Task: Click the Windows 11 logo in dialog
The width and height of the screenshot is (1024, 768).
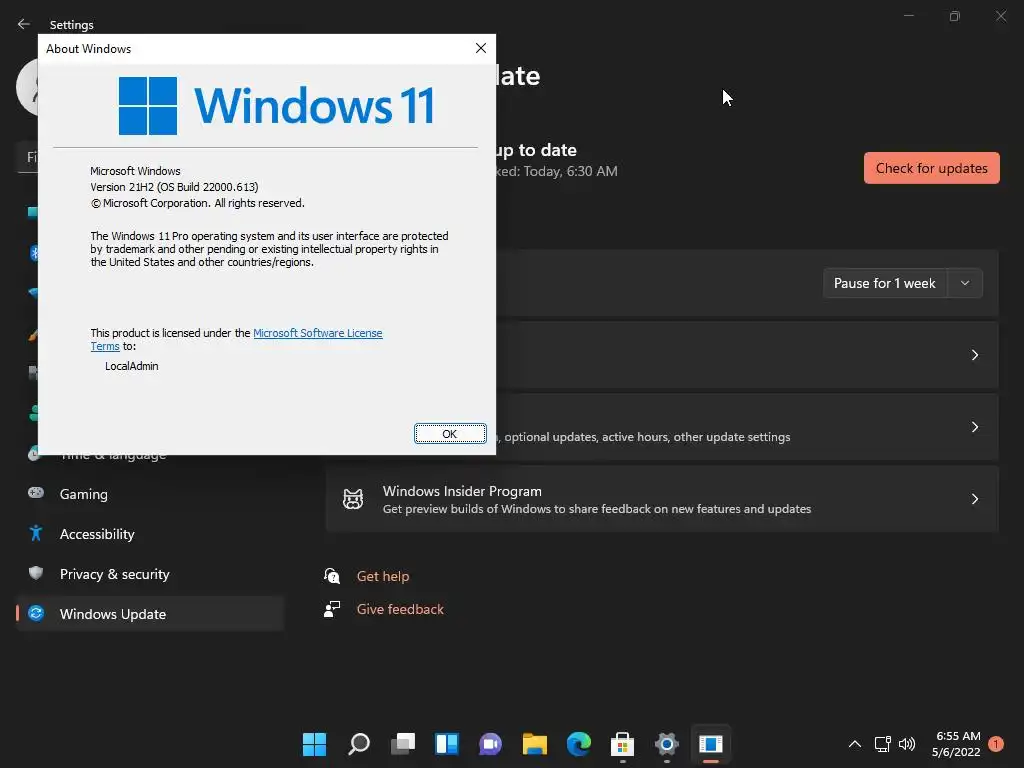Action: (276, 106)
